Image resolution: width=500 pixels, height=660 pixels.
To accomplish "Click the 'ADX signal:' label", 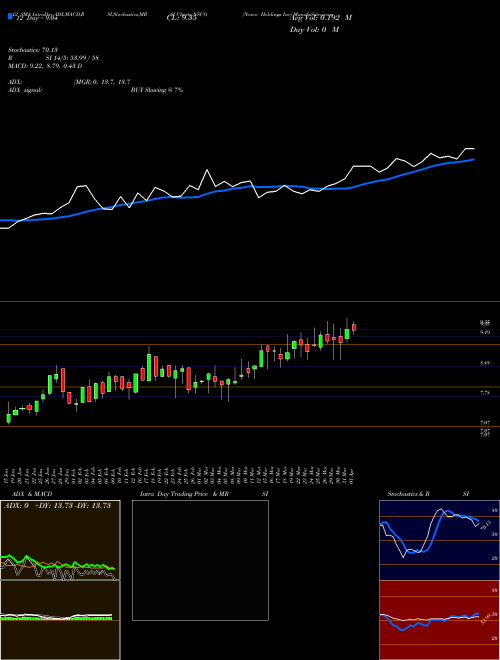I will click(25, 90).
